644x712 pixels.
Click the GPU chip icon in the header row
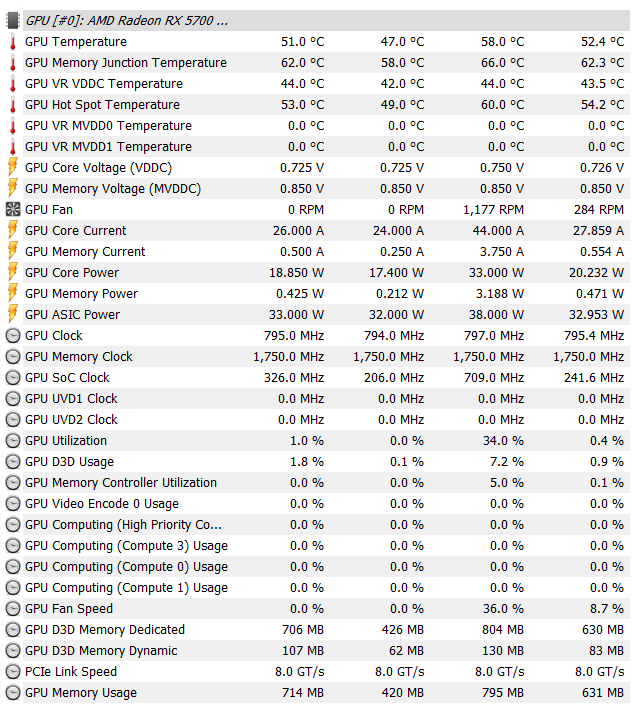(13, 20)
